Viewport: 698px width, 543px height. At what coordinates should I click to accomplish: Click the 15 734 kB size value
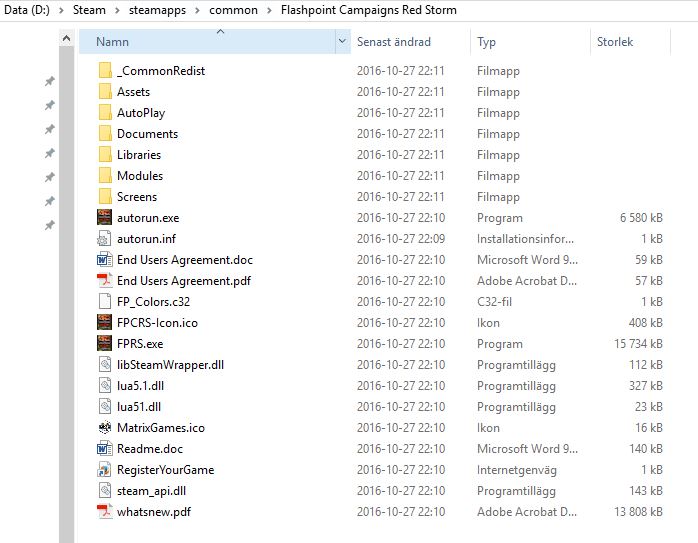tap(638, 344)
